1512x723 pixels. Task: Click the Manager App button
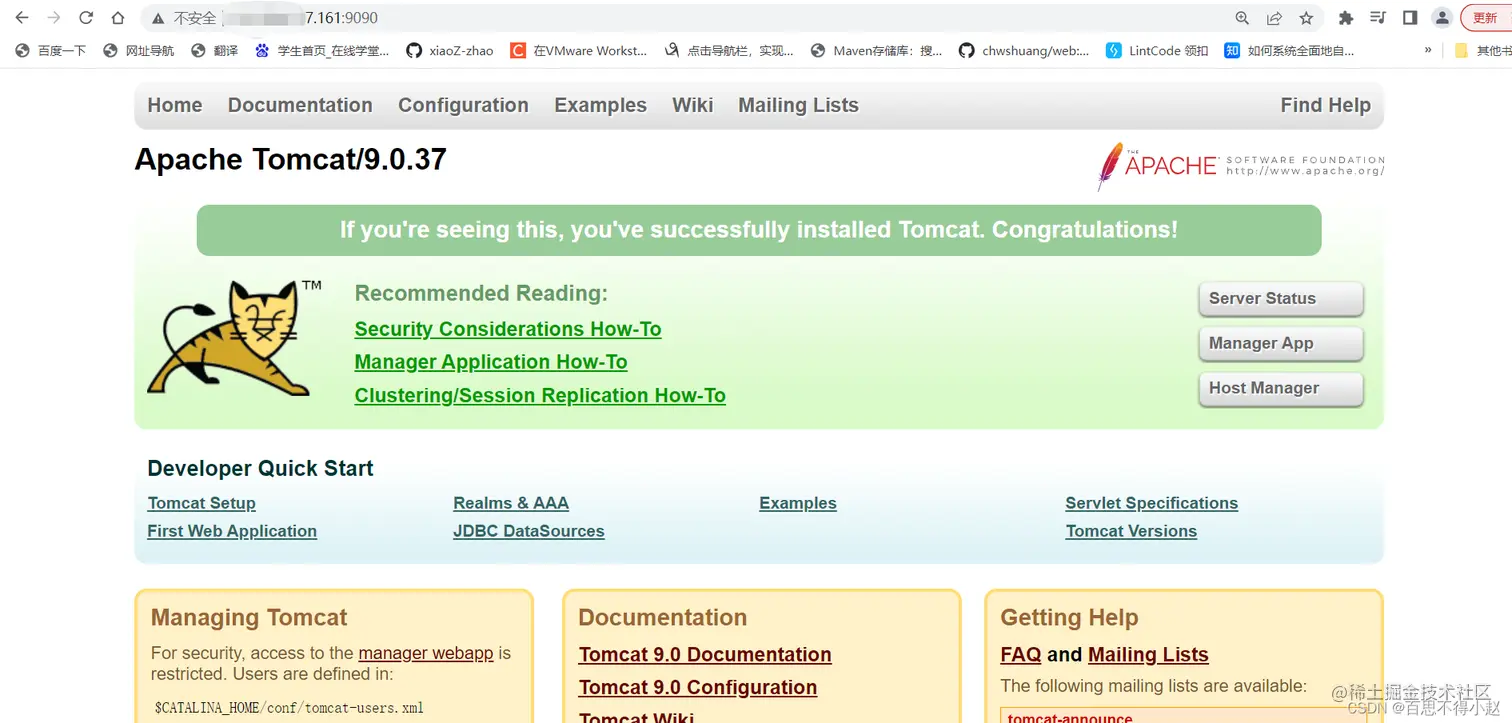[x=1281, y=343]
